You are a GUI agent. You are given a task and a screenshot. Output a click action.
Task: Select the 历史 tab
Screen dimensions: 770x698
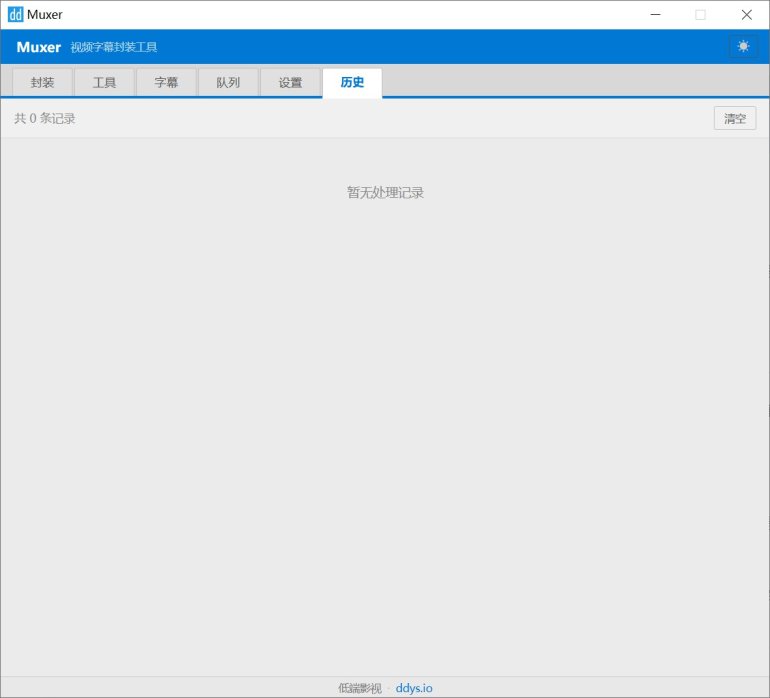352,82
